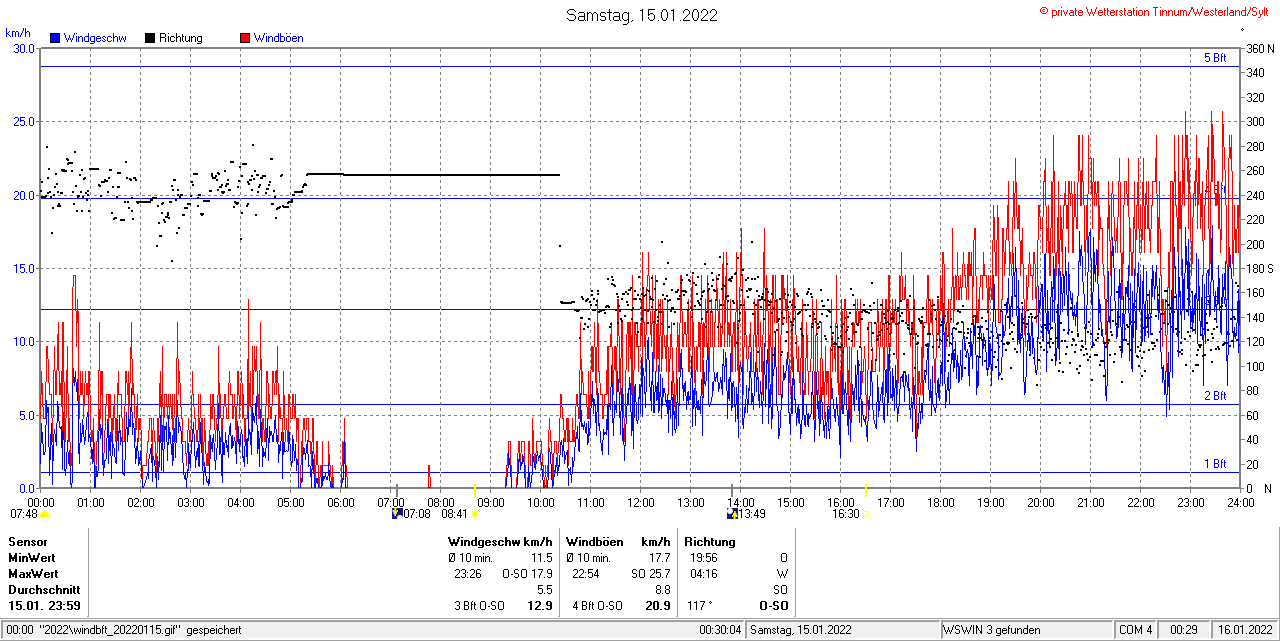Click the Windböen km/h column header
Screen dimensions: 1280x641
pyautogui.click(x=618, y=542)
